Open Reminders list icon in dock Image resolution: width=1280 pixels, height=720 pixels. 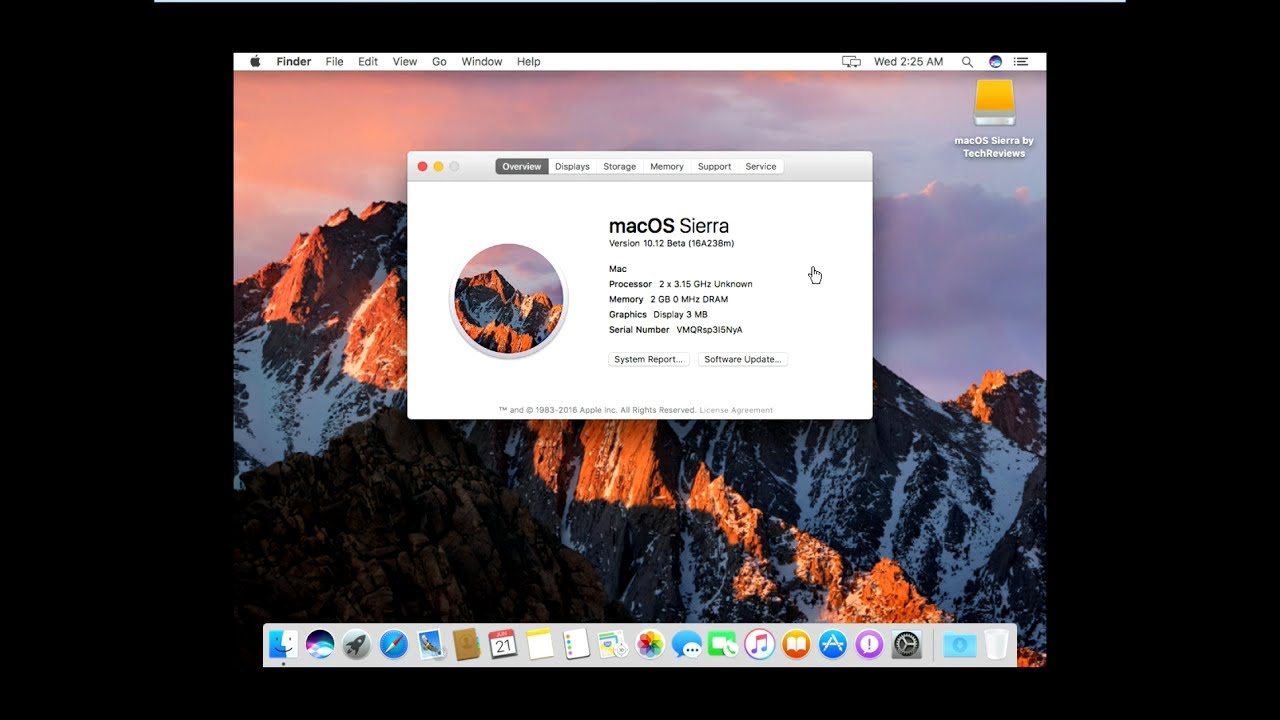[x=576, y=645]
